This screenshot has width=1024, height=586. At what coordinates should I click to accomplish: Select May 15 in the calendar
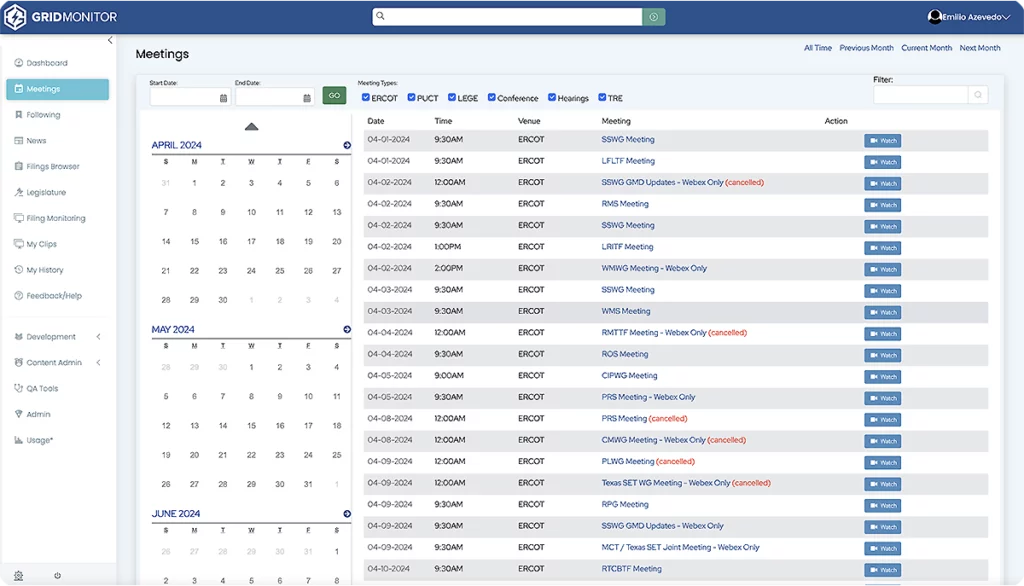[x=251, y=426]
